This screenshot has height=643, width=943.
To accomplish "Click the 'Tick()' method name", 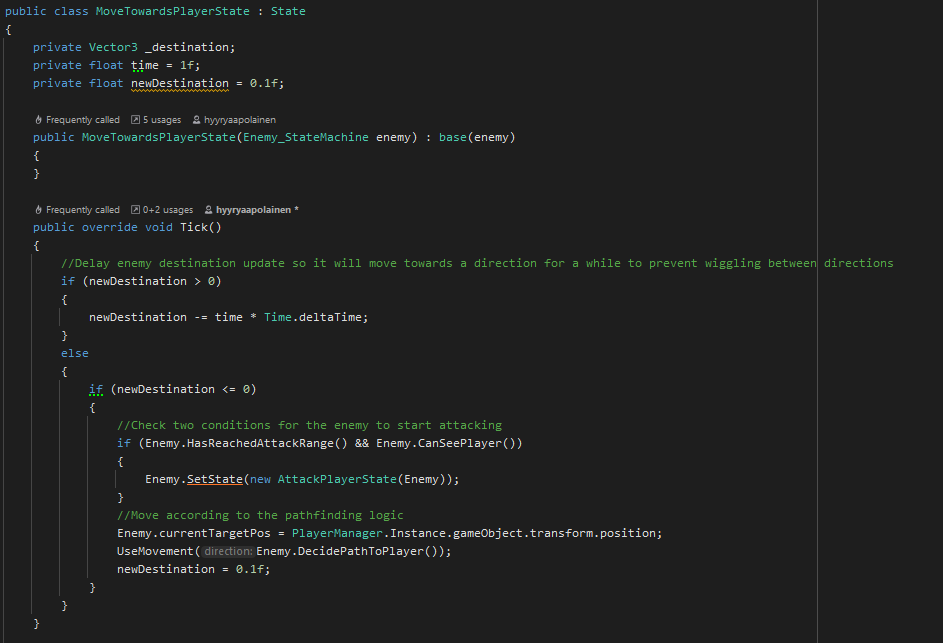I will [201, 227].
